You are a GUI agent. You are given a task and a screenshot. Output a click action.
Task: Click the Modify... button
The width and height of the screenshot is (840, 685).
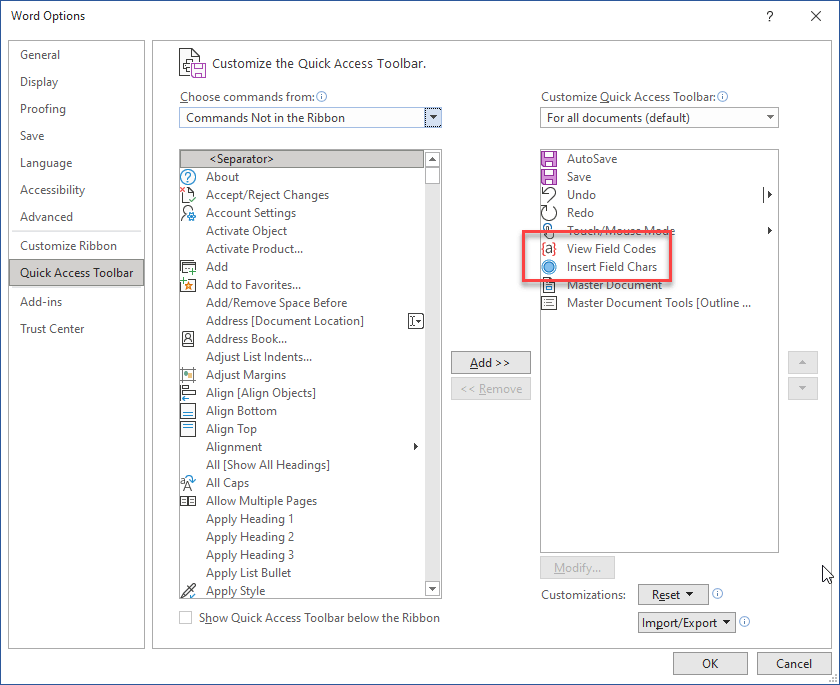(578, 568)
